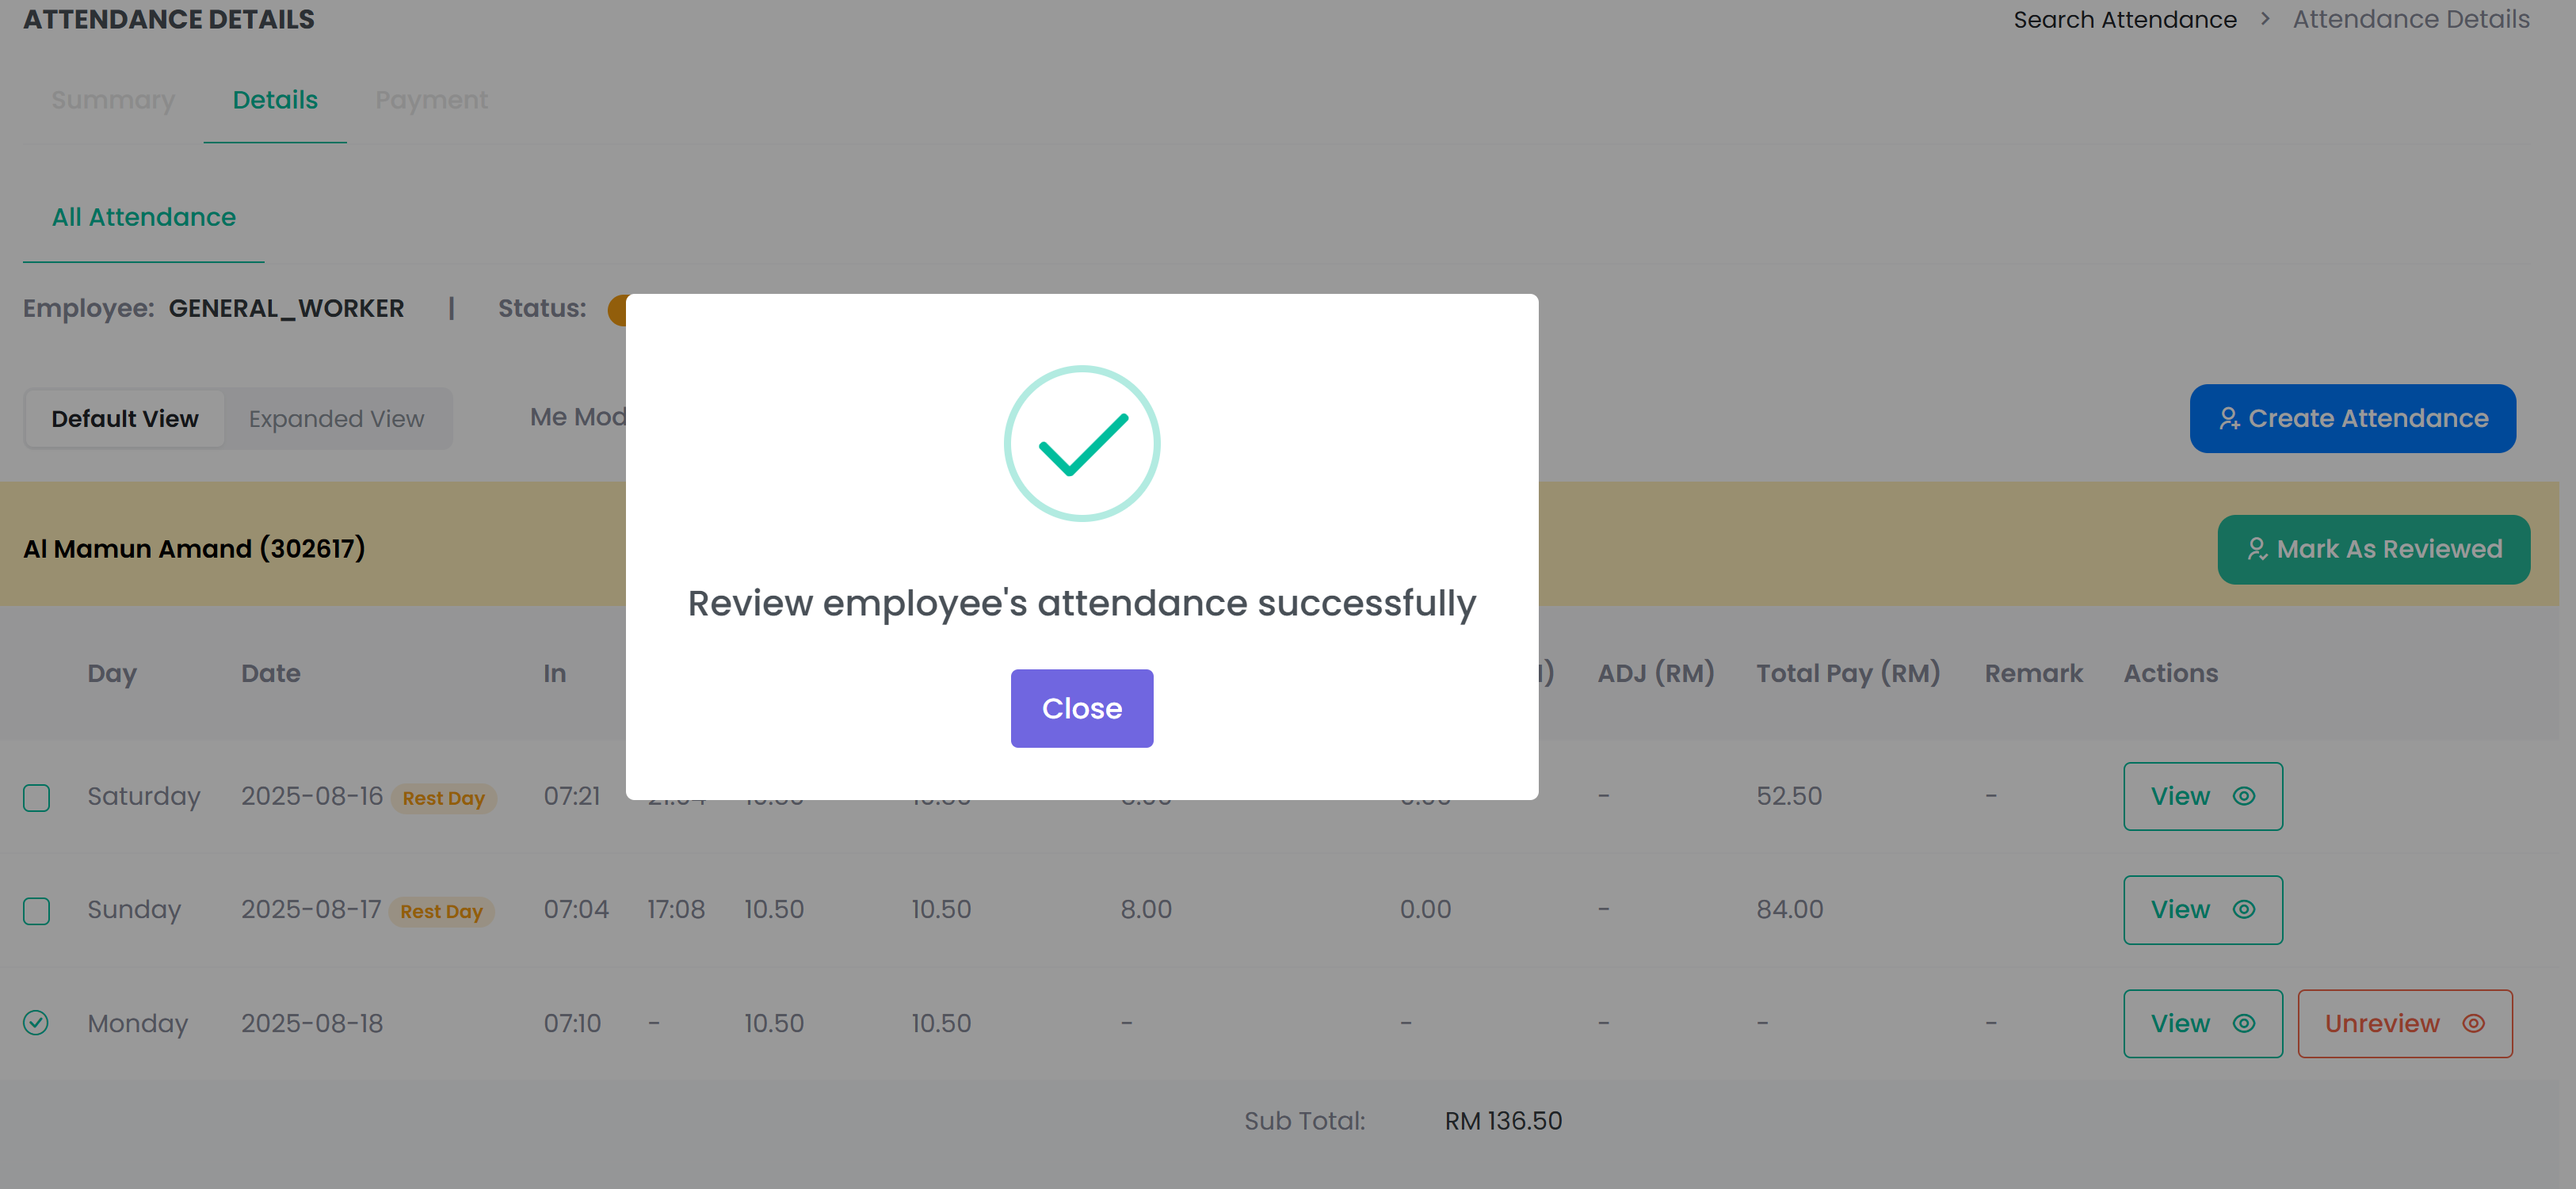Click the eye icon on Monday's View button
Viewport: 2576px width, 1189px height.
(x=2243, y=1023)
